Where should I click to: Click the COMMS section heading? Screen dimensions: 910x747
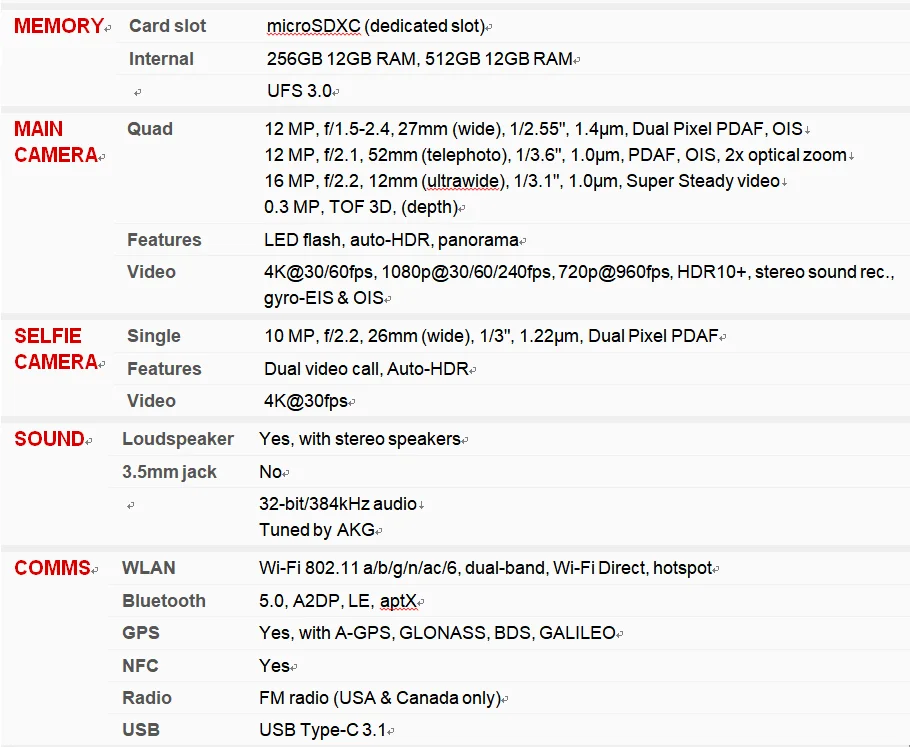[52, 568]
